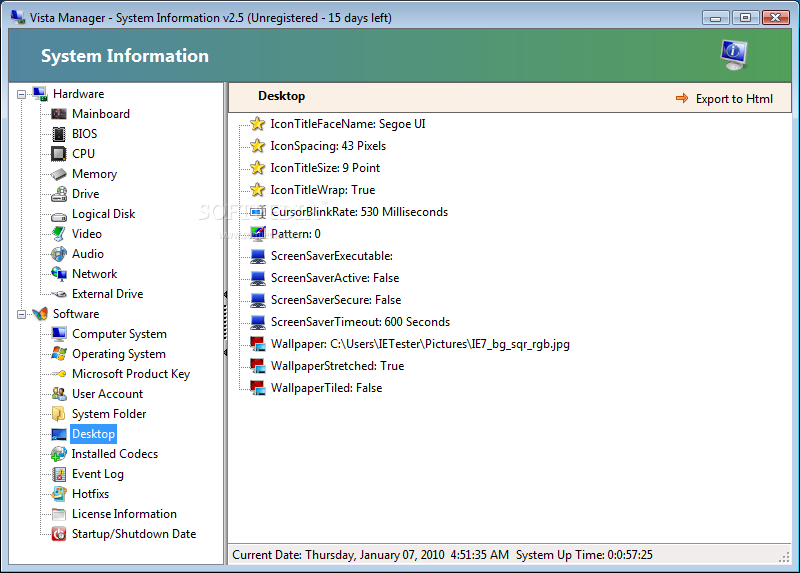Click the Hardware computer icon
The width and height of the screenshot is (800, 573).
[40, 94]
